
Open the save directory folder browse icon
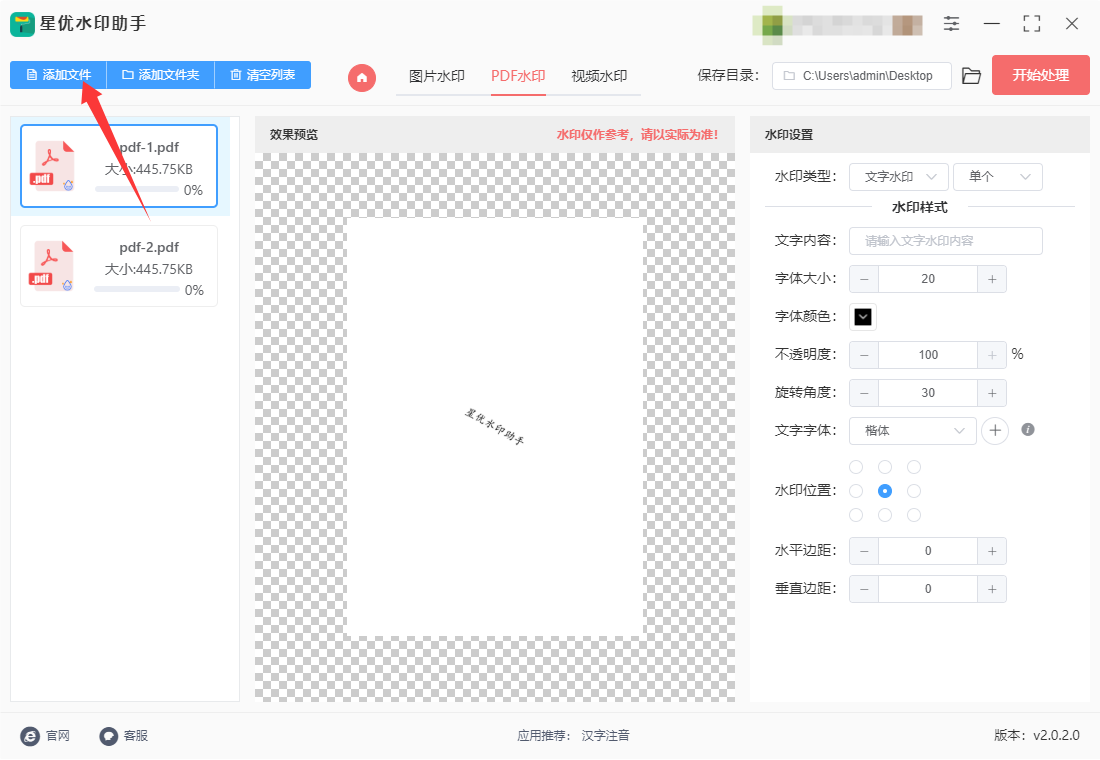971,76
